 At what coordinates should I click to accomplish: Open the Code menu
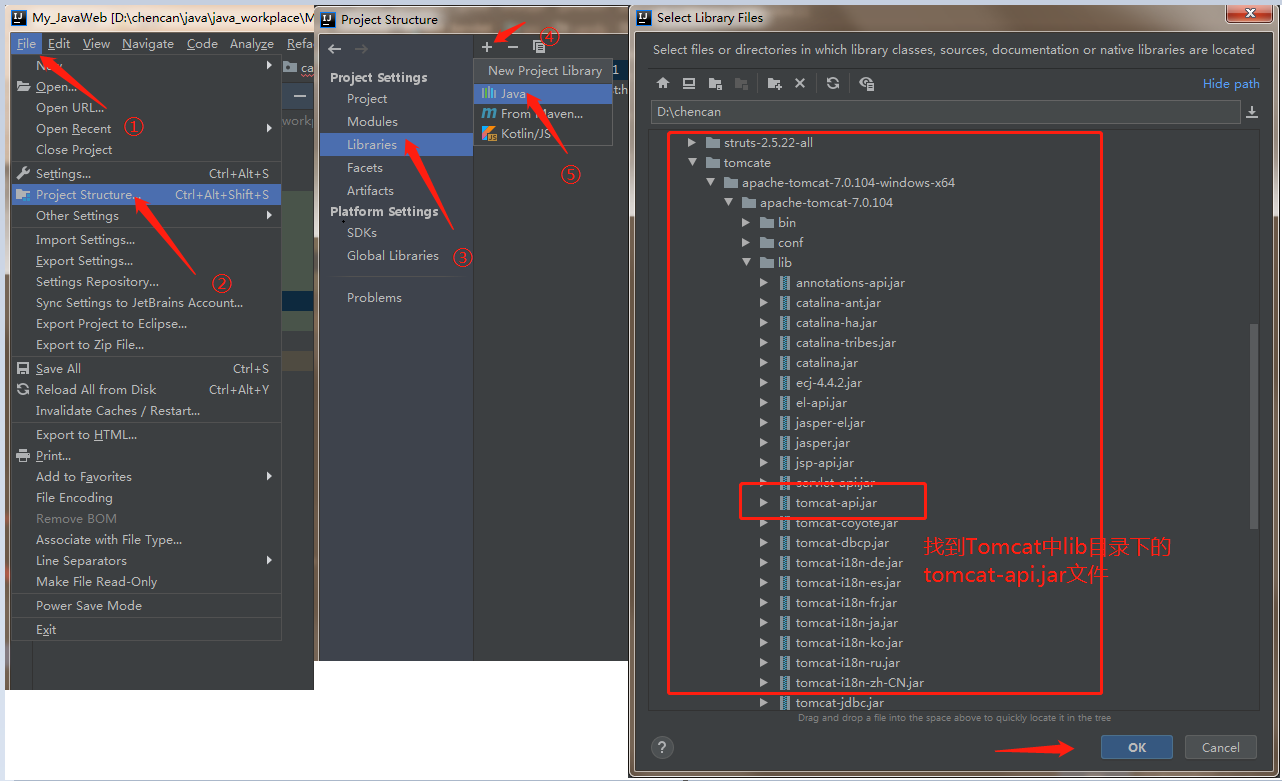[x=202, y=43]
